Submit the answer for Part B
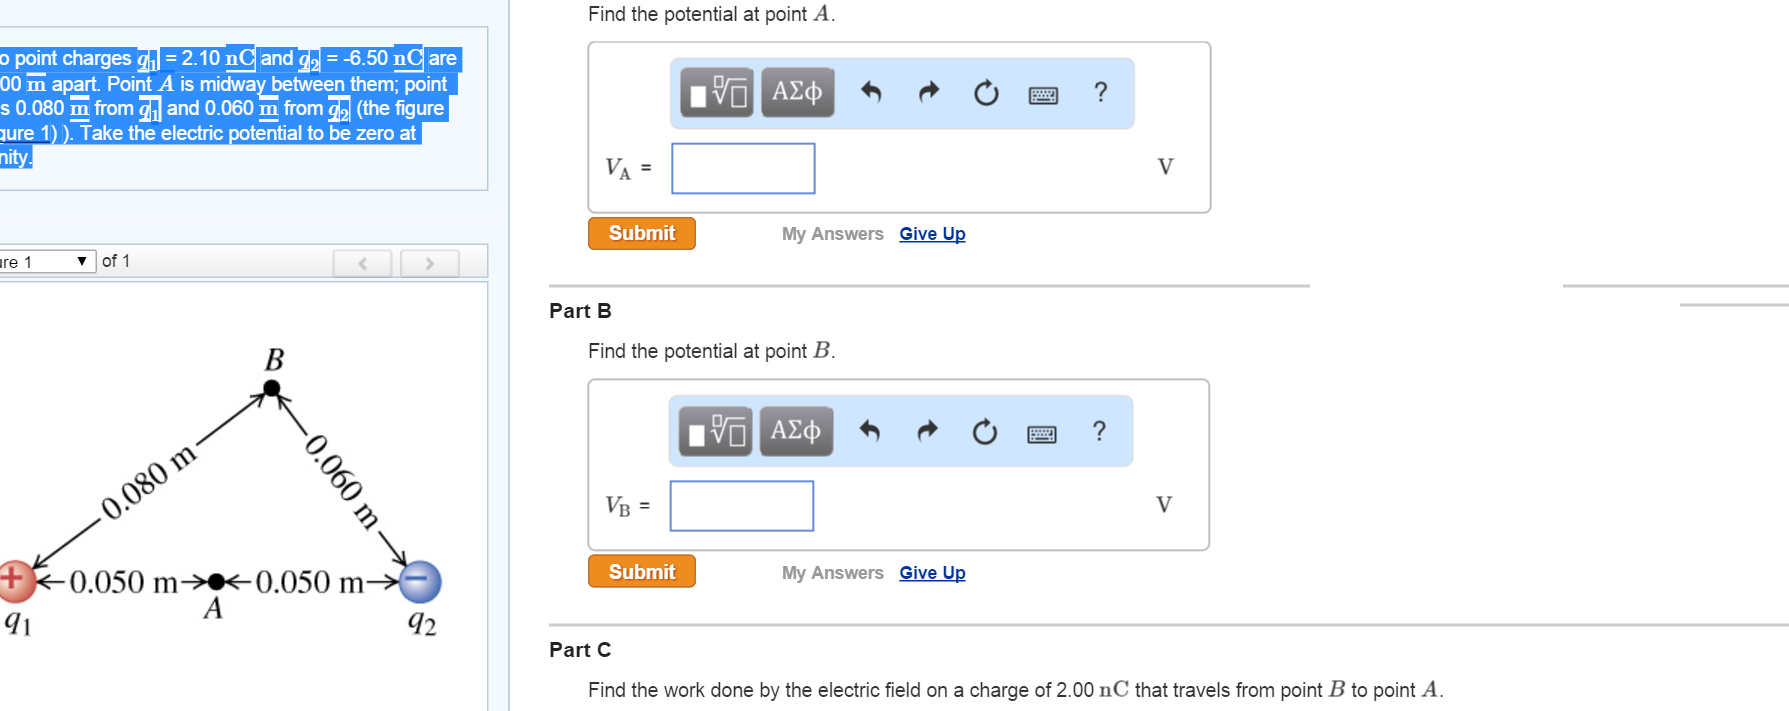1789x711 pixels. 641,571
